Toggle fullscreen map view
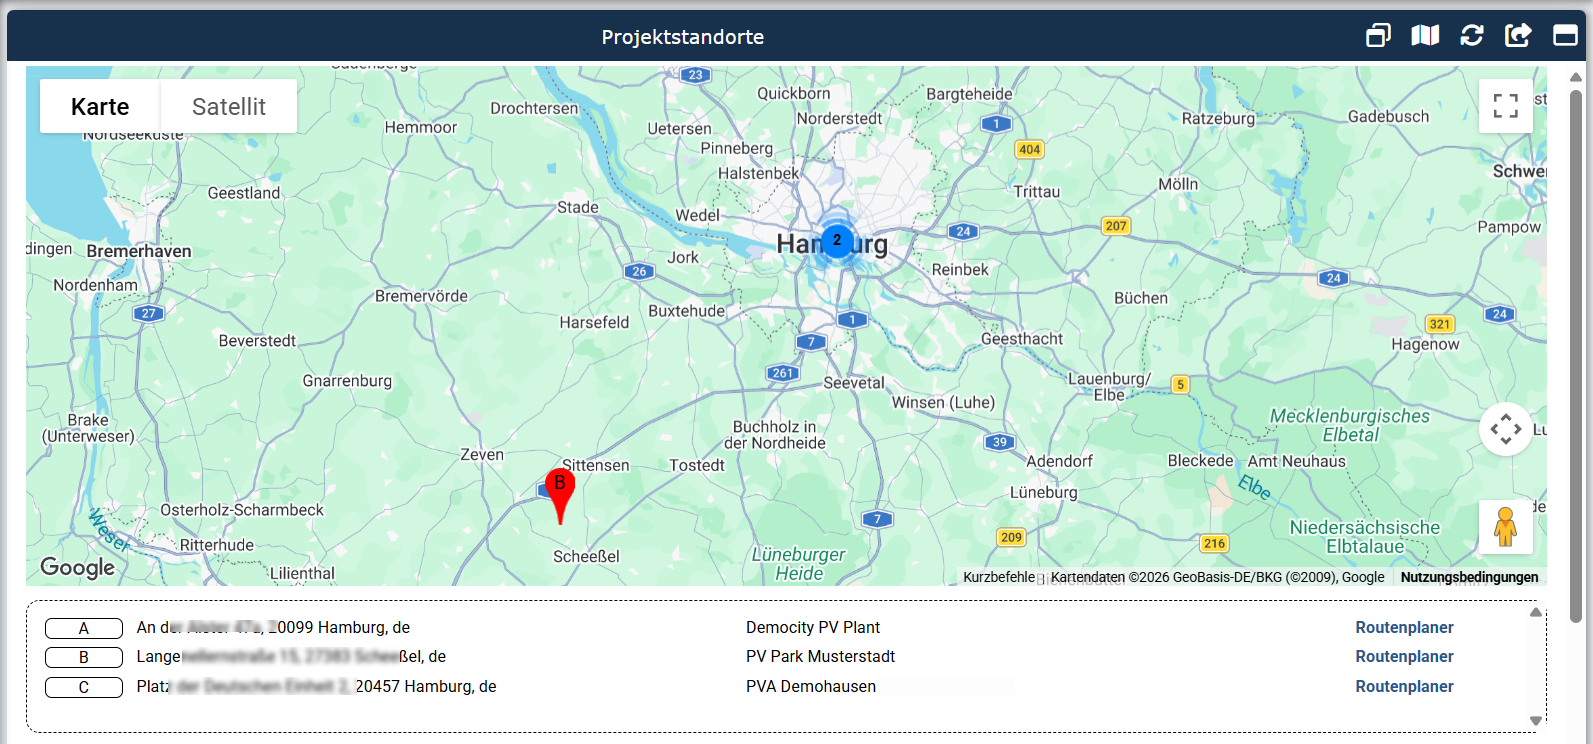The height and width of the screenshot is (744, 1593). click(1506, 106)
